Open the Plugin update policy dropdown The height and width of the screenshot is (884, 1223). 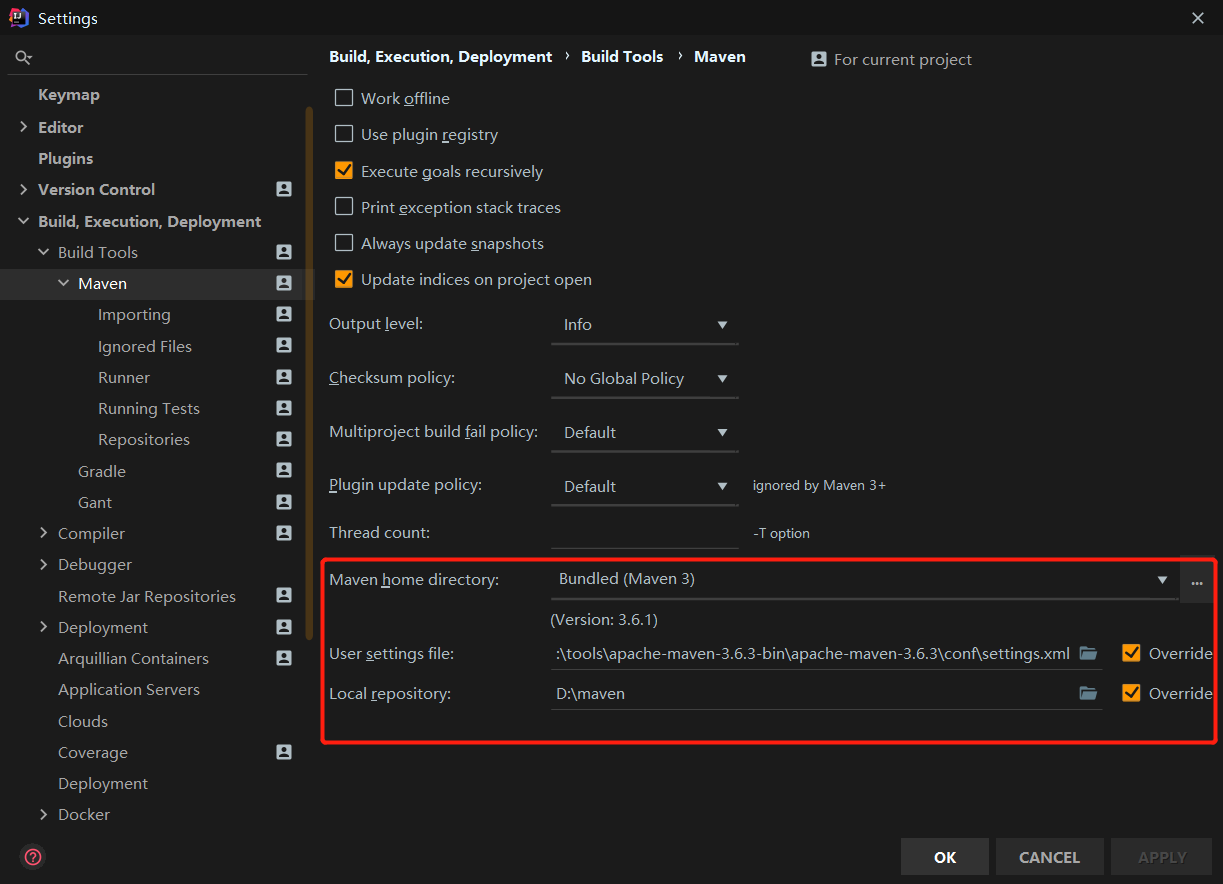[644, 487]
